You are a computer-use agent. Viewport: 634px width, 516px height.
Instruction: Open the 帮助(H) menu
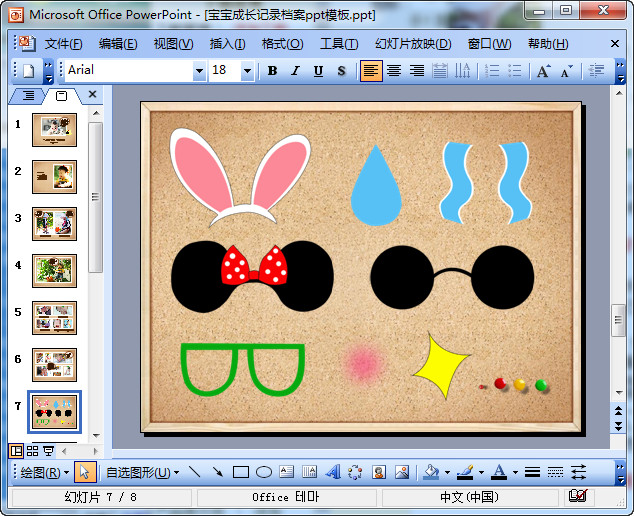(548, 44)
